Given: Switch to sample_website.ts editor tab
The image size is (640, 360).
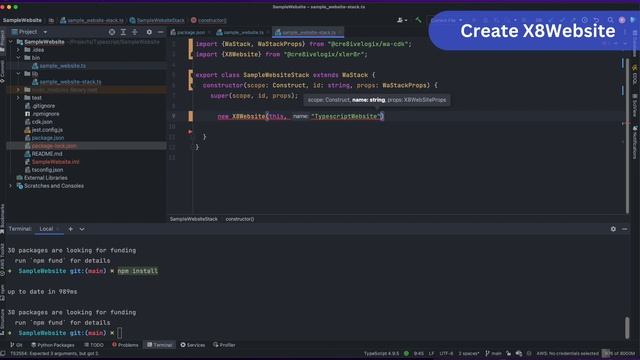Looking at the screenshot, I should [243, 32].
